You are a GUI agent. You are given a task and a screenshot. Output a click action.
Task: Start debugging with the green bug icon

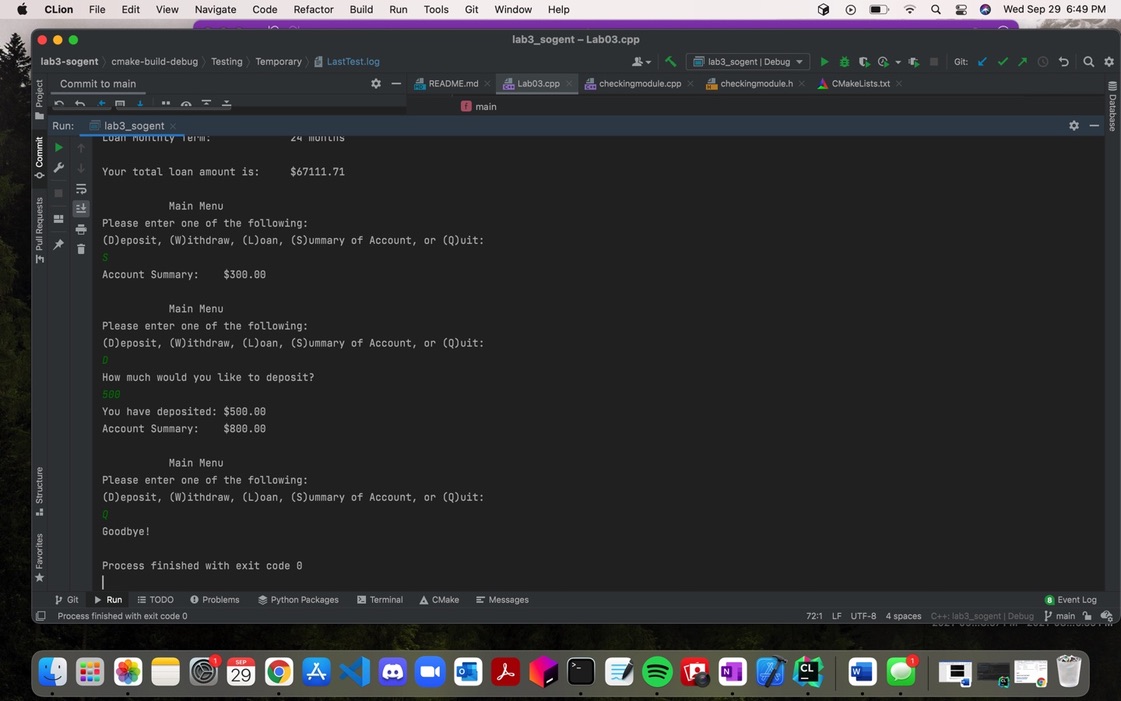click(x=844, y=61)
